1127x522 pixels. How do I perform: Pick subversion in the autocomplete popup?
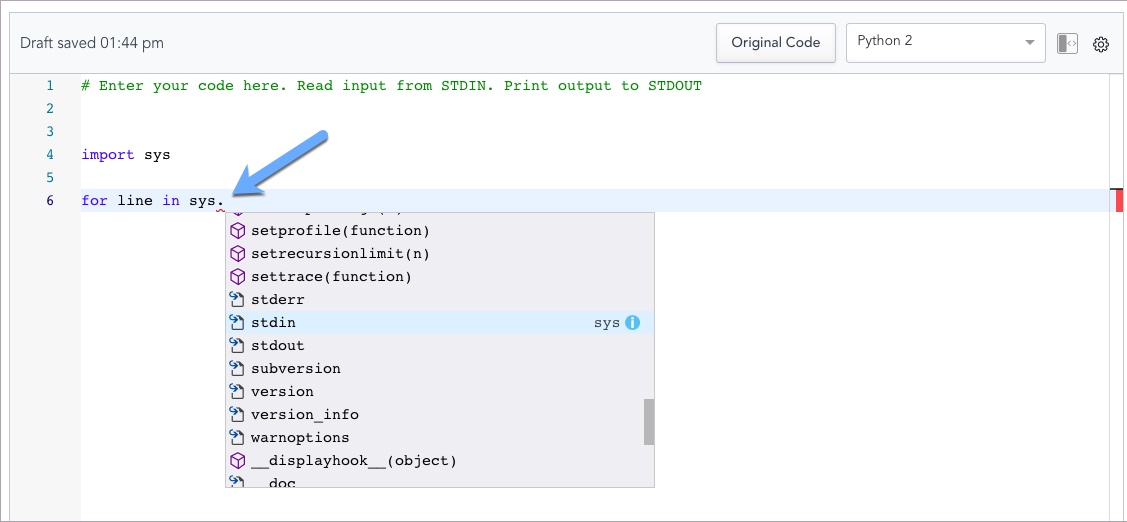click(295, 369)
